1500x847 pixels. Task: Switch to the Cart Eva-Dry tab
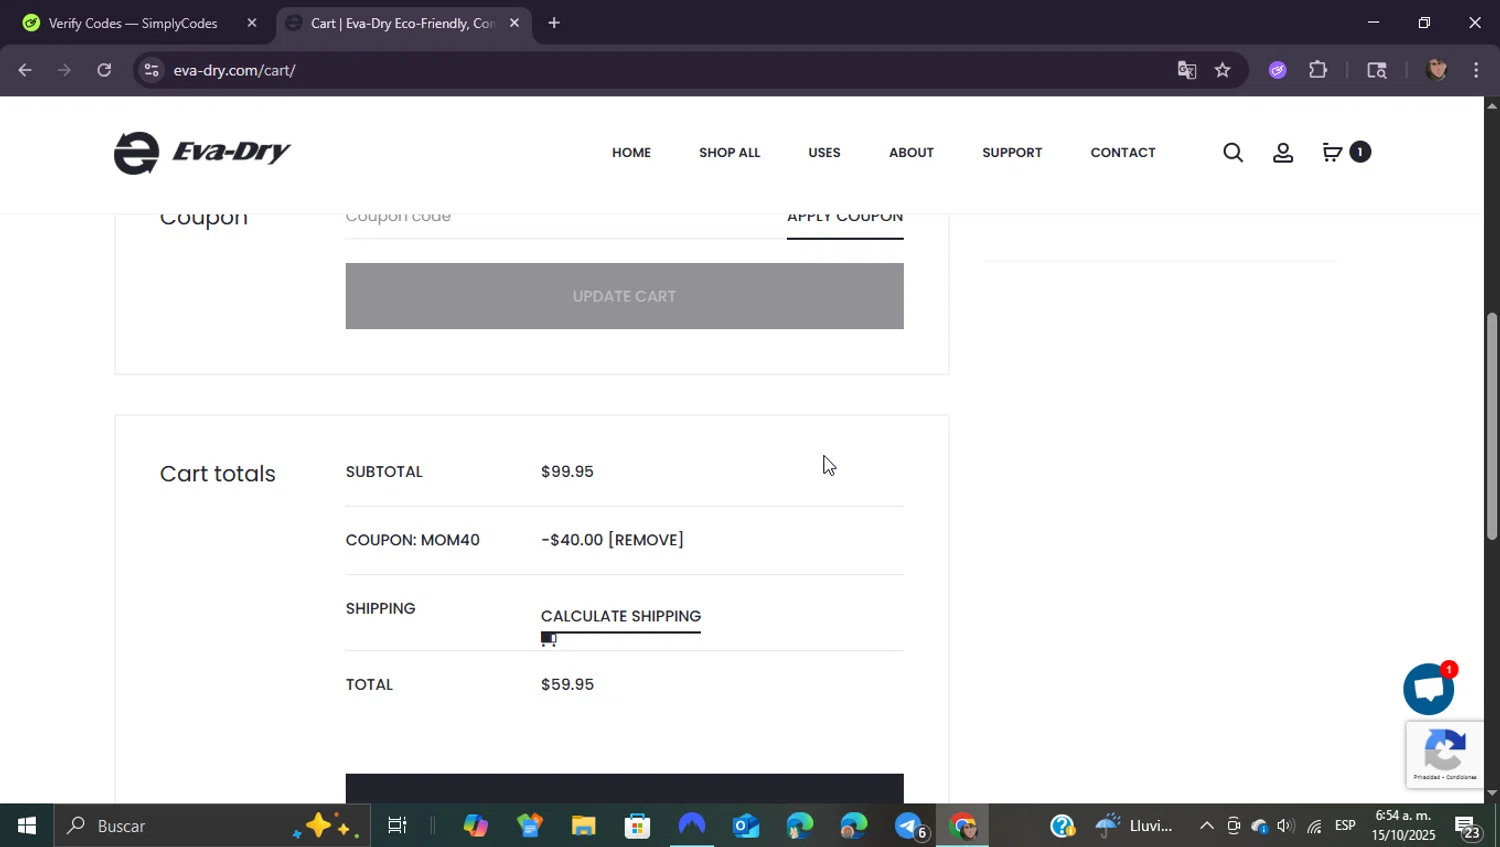[x=403, y=23]
